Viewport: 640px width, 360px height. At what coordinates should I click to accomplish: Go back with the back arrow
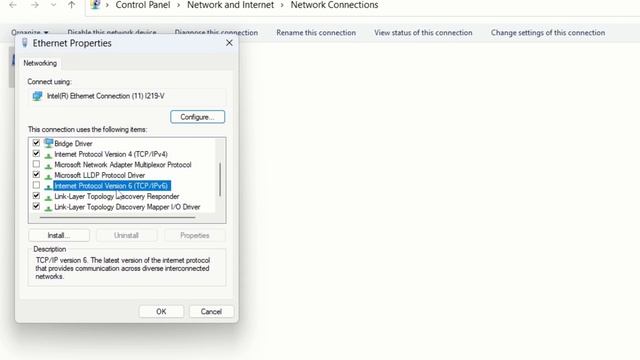[13, 5]
